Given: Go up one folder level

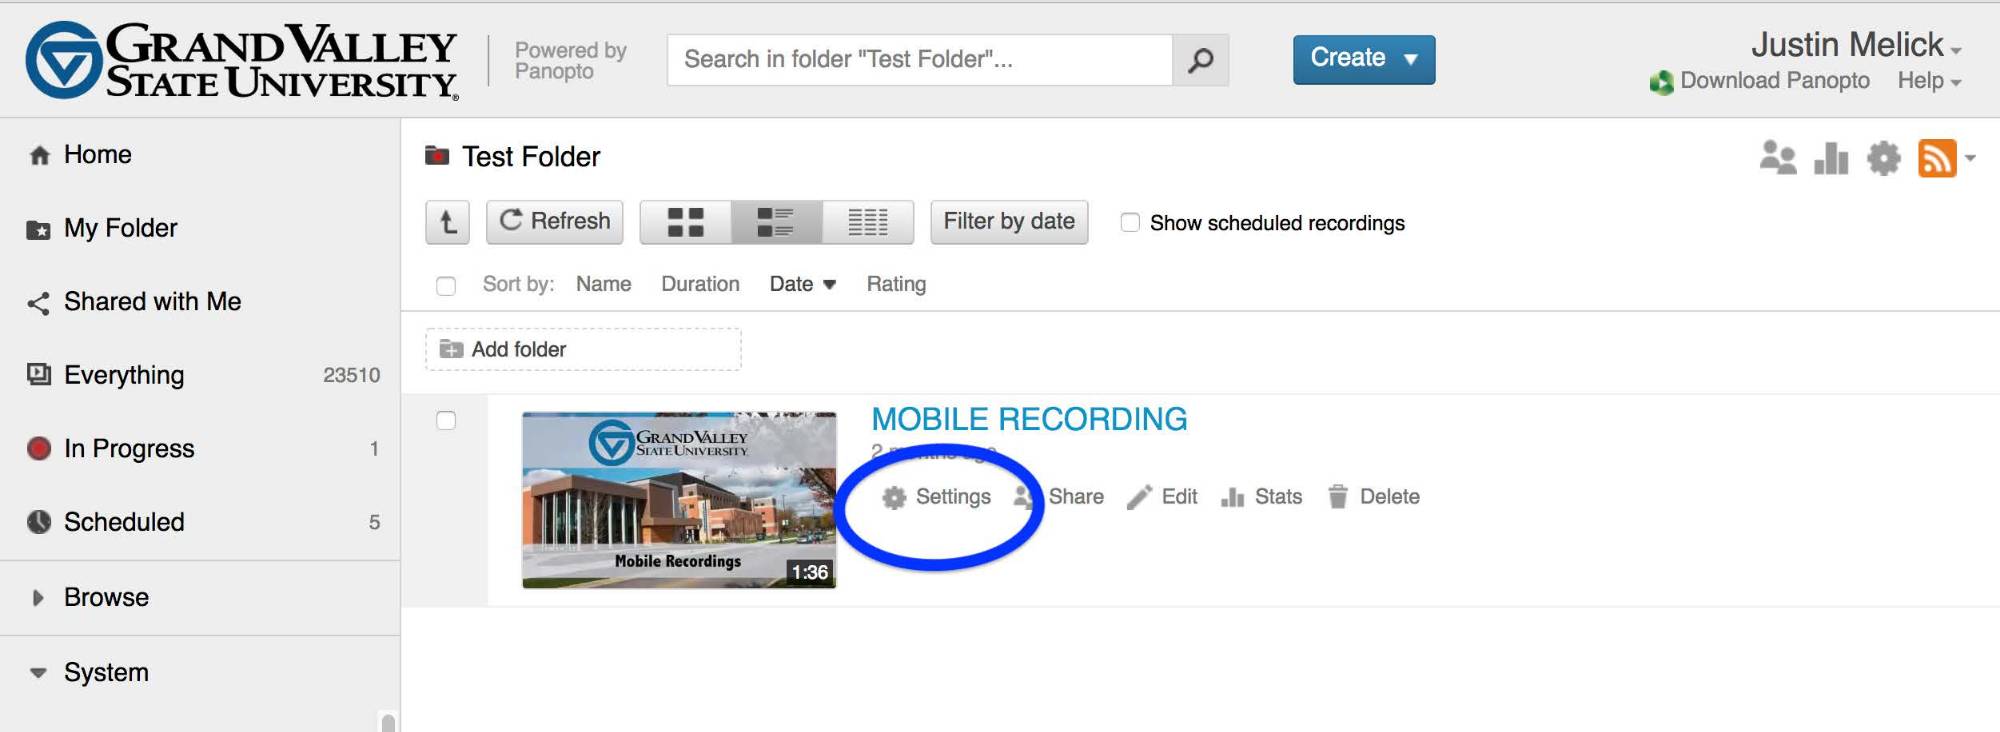Looking at the screenshot, I should click(x=447, y=222).
